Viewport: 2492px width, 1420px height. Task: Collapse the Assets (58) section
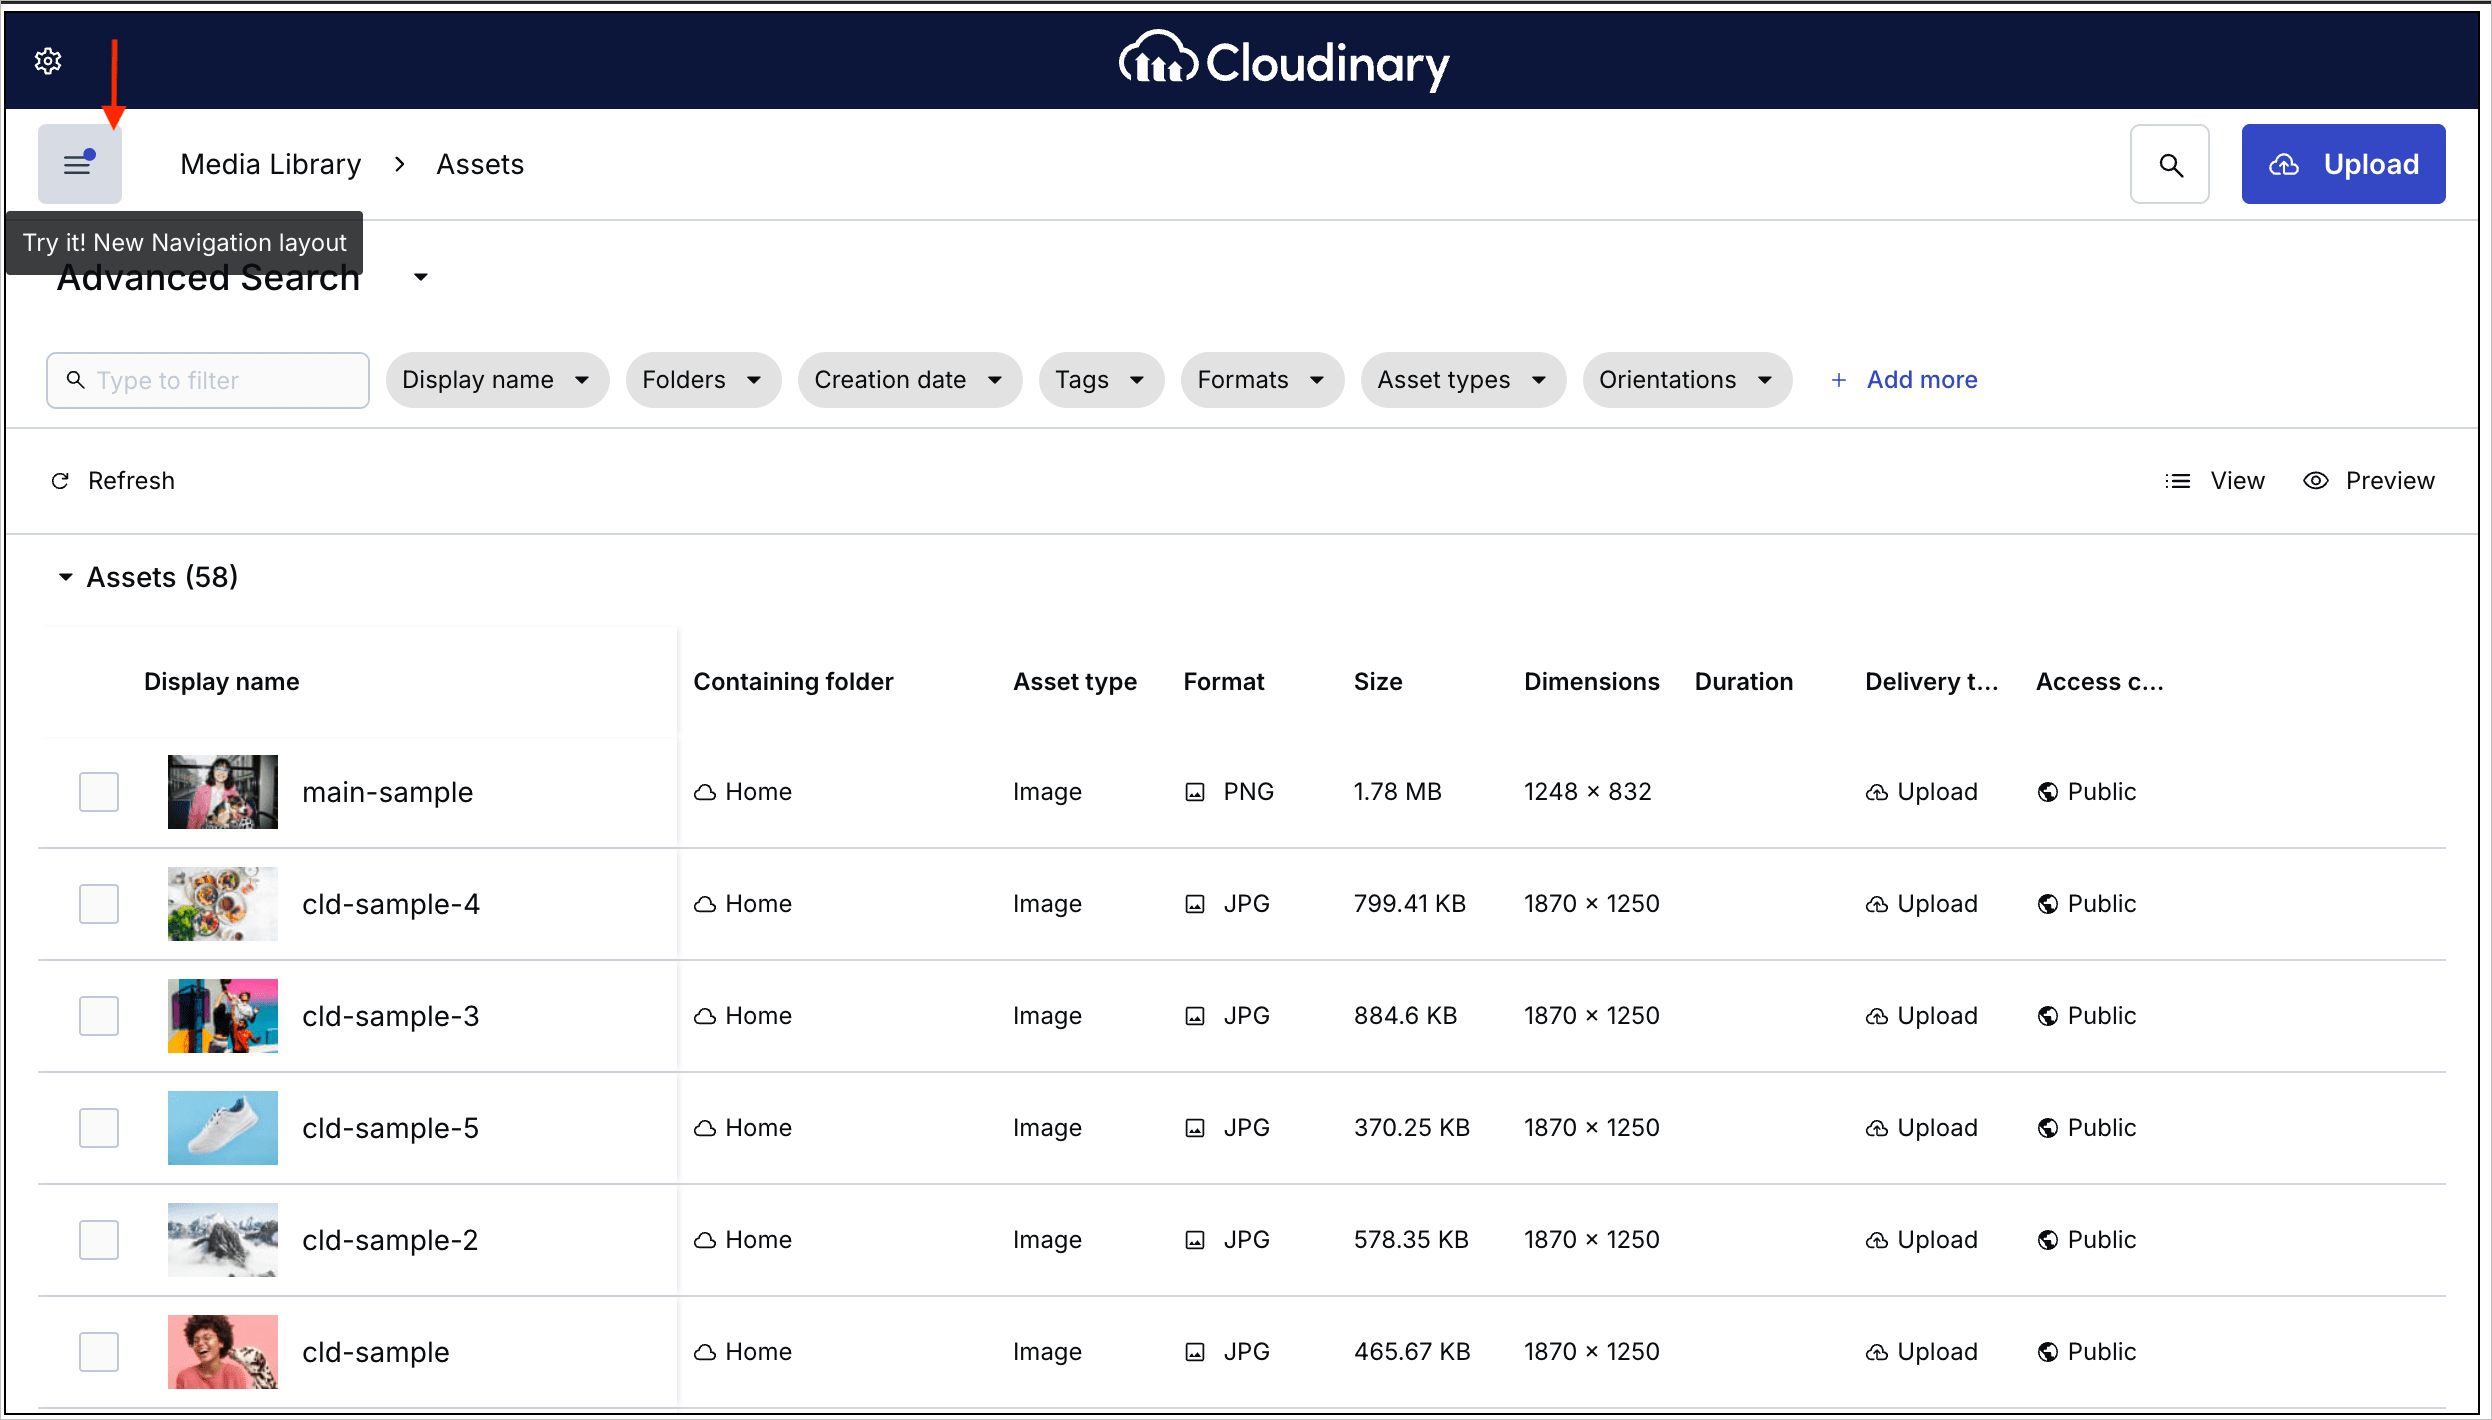tap(66, 577)
